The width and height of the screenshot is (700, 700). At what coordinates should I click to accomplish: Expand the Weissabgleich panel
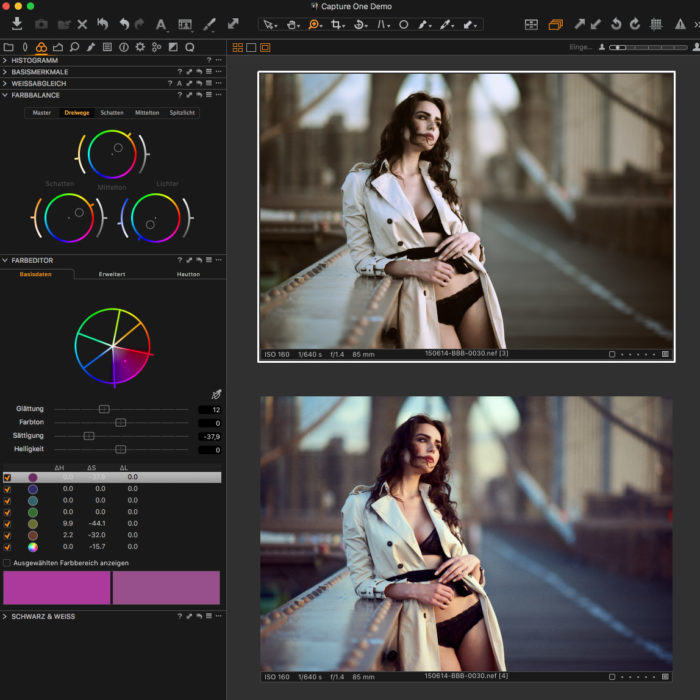[x=5, y=83]
